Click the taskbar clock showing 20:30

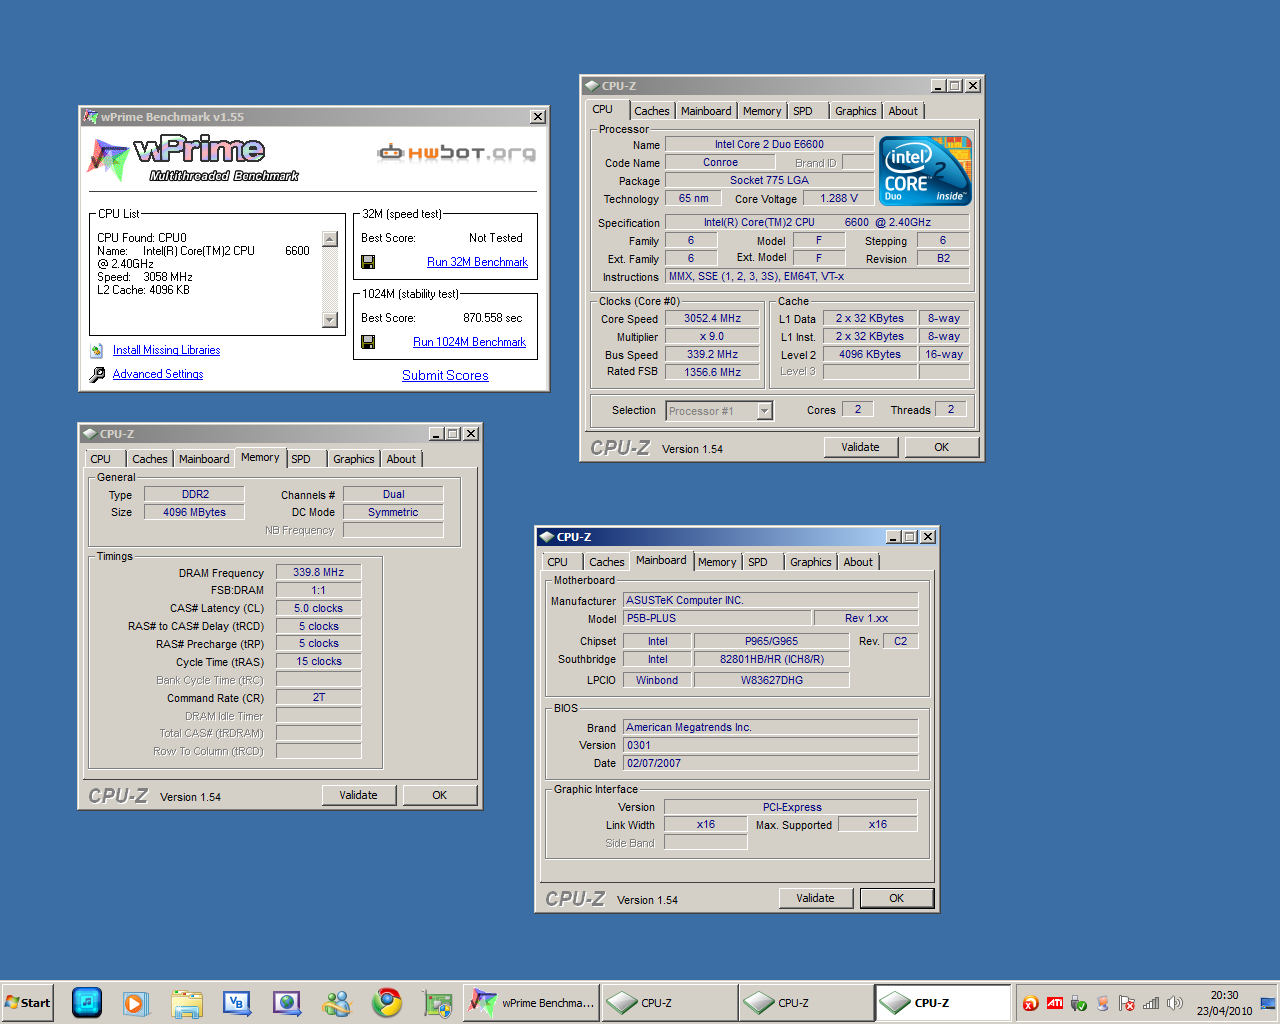coord(1224,1003)
